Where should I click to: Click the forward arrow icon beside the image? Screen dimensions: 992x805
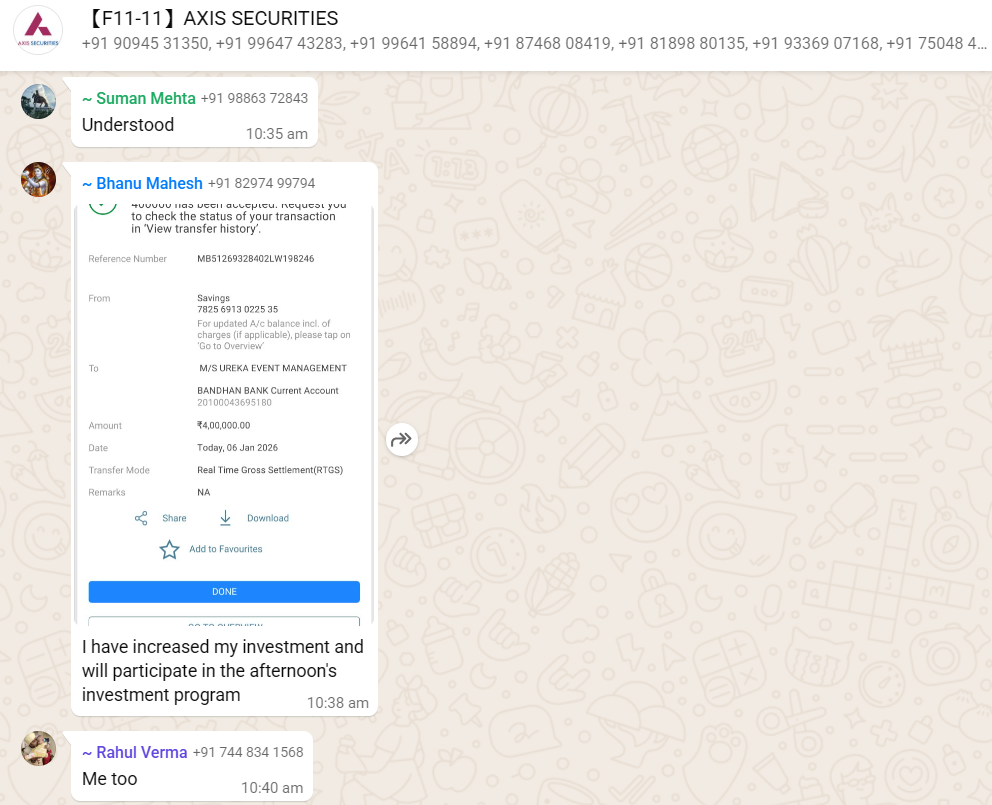[402, 439]
